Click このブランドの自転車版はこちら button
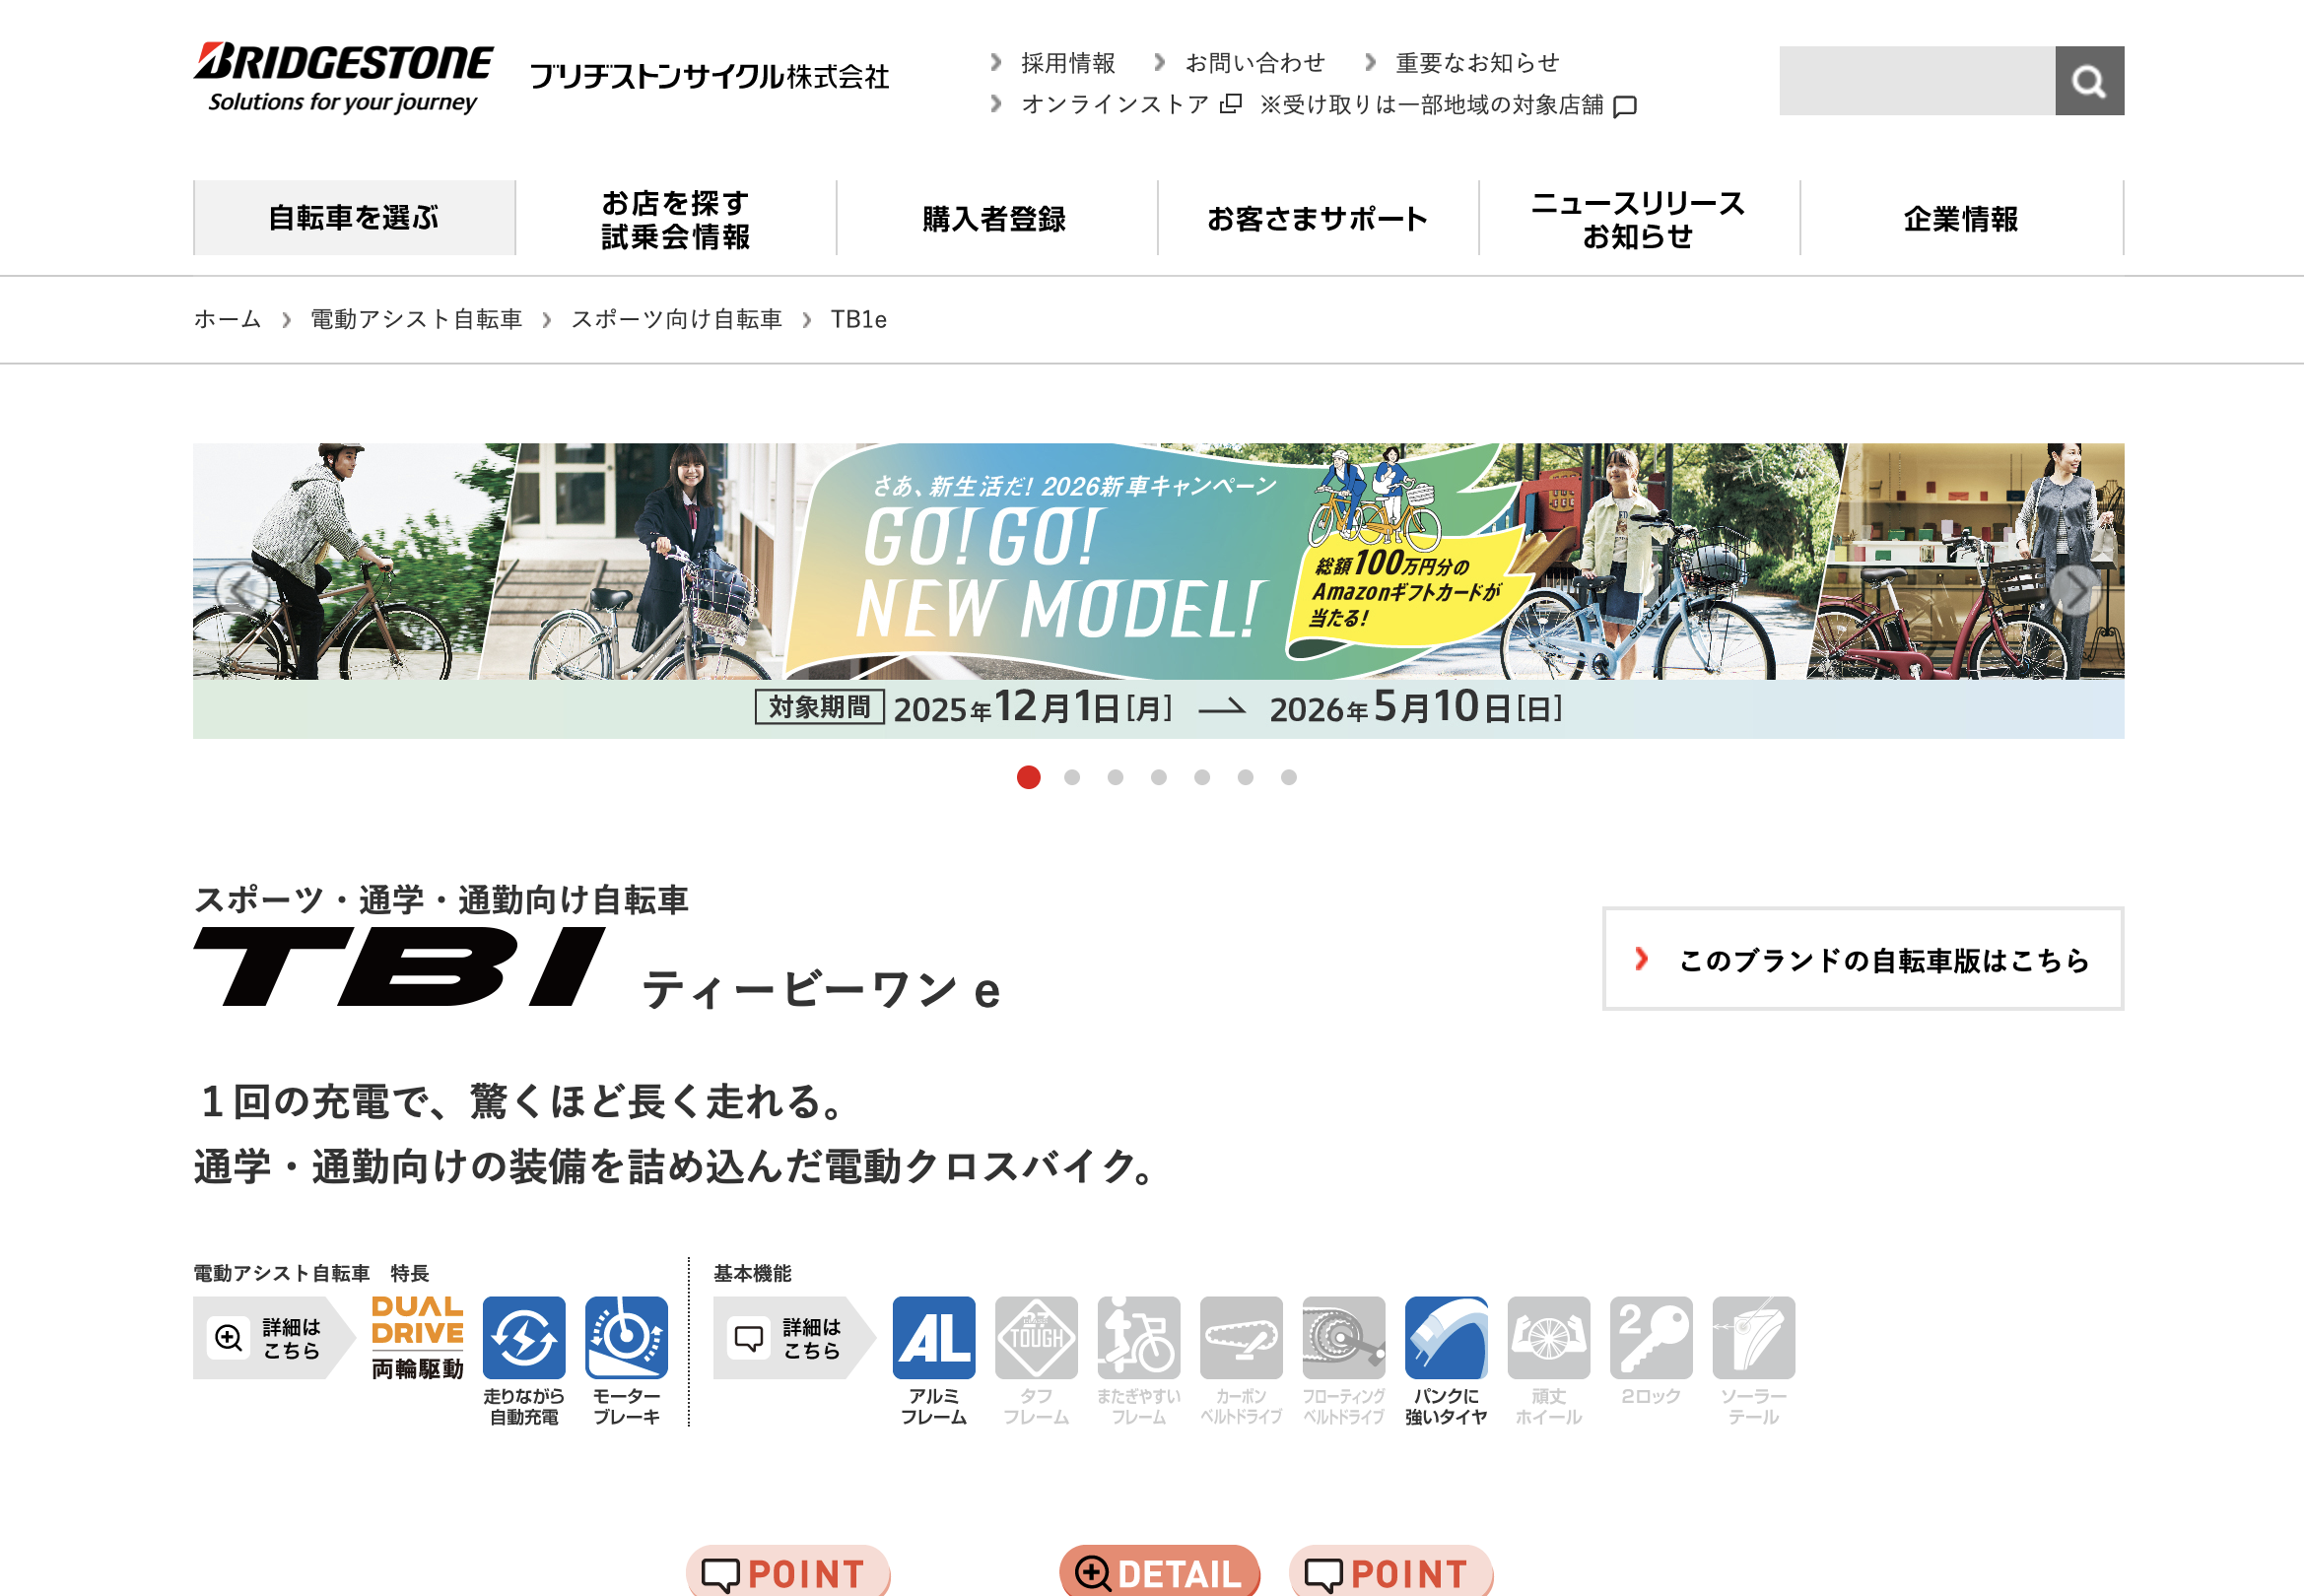The width and height of the screenshot is (2304, 1596). tap(1862, 959)
